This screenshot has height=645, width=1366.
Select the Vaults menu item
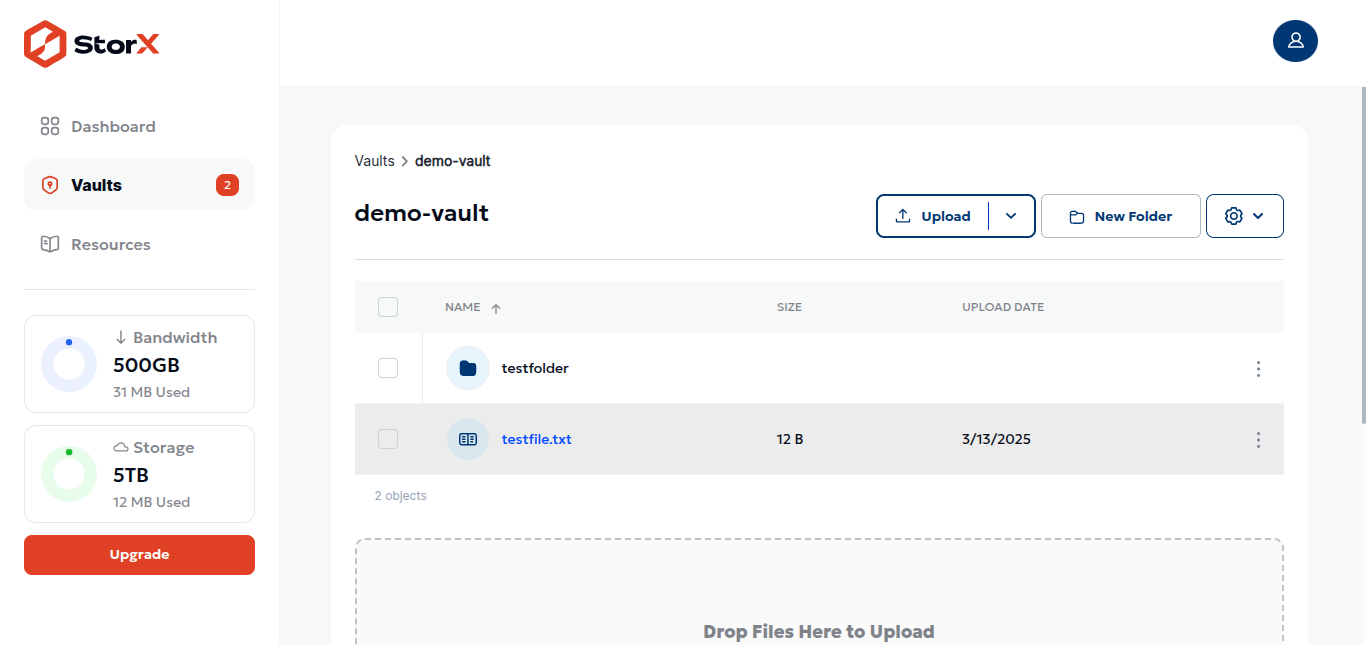[139, 185]
